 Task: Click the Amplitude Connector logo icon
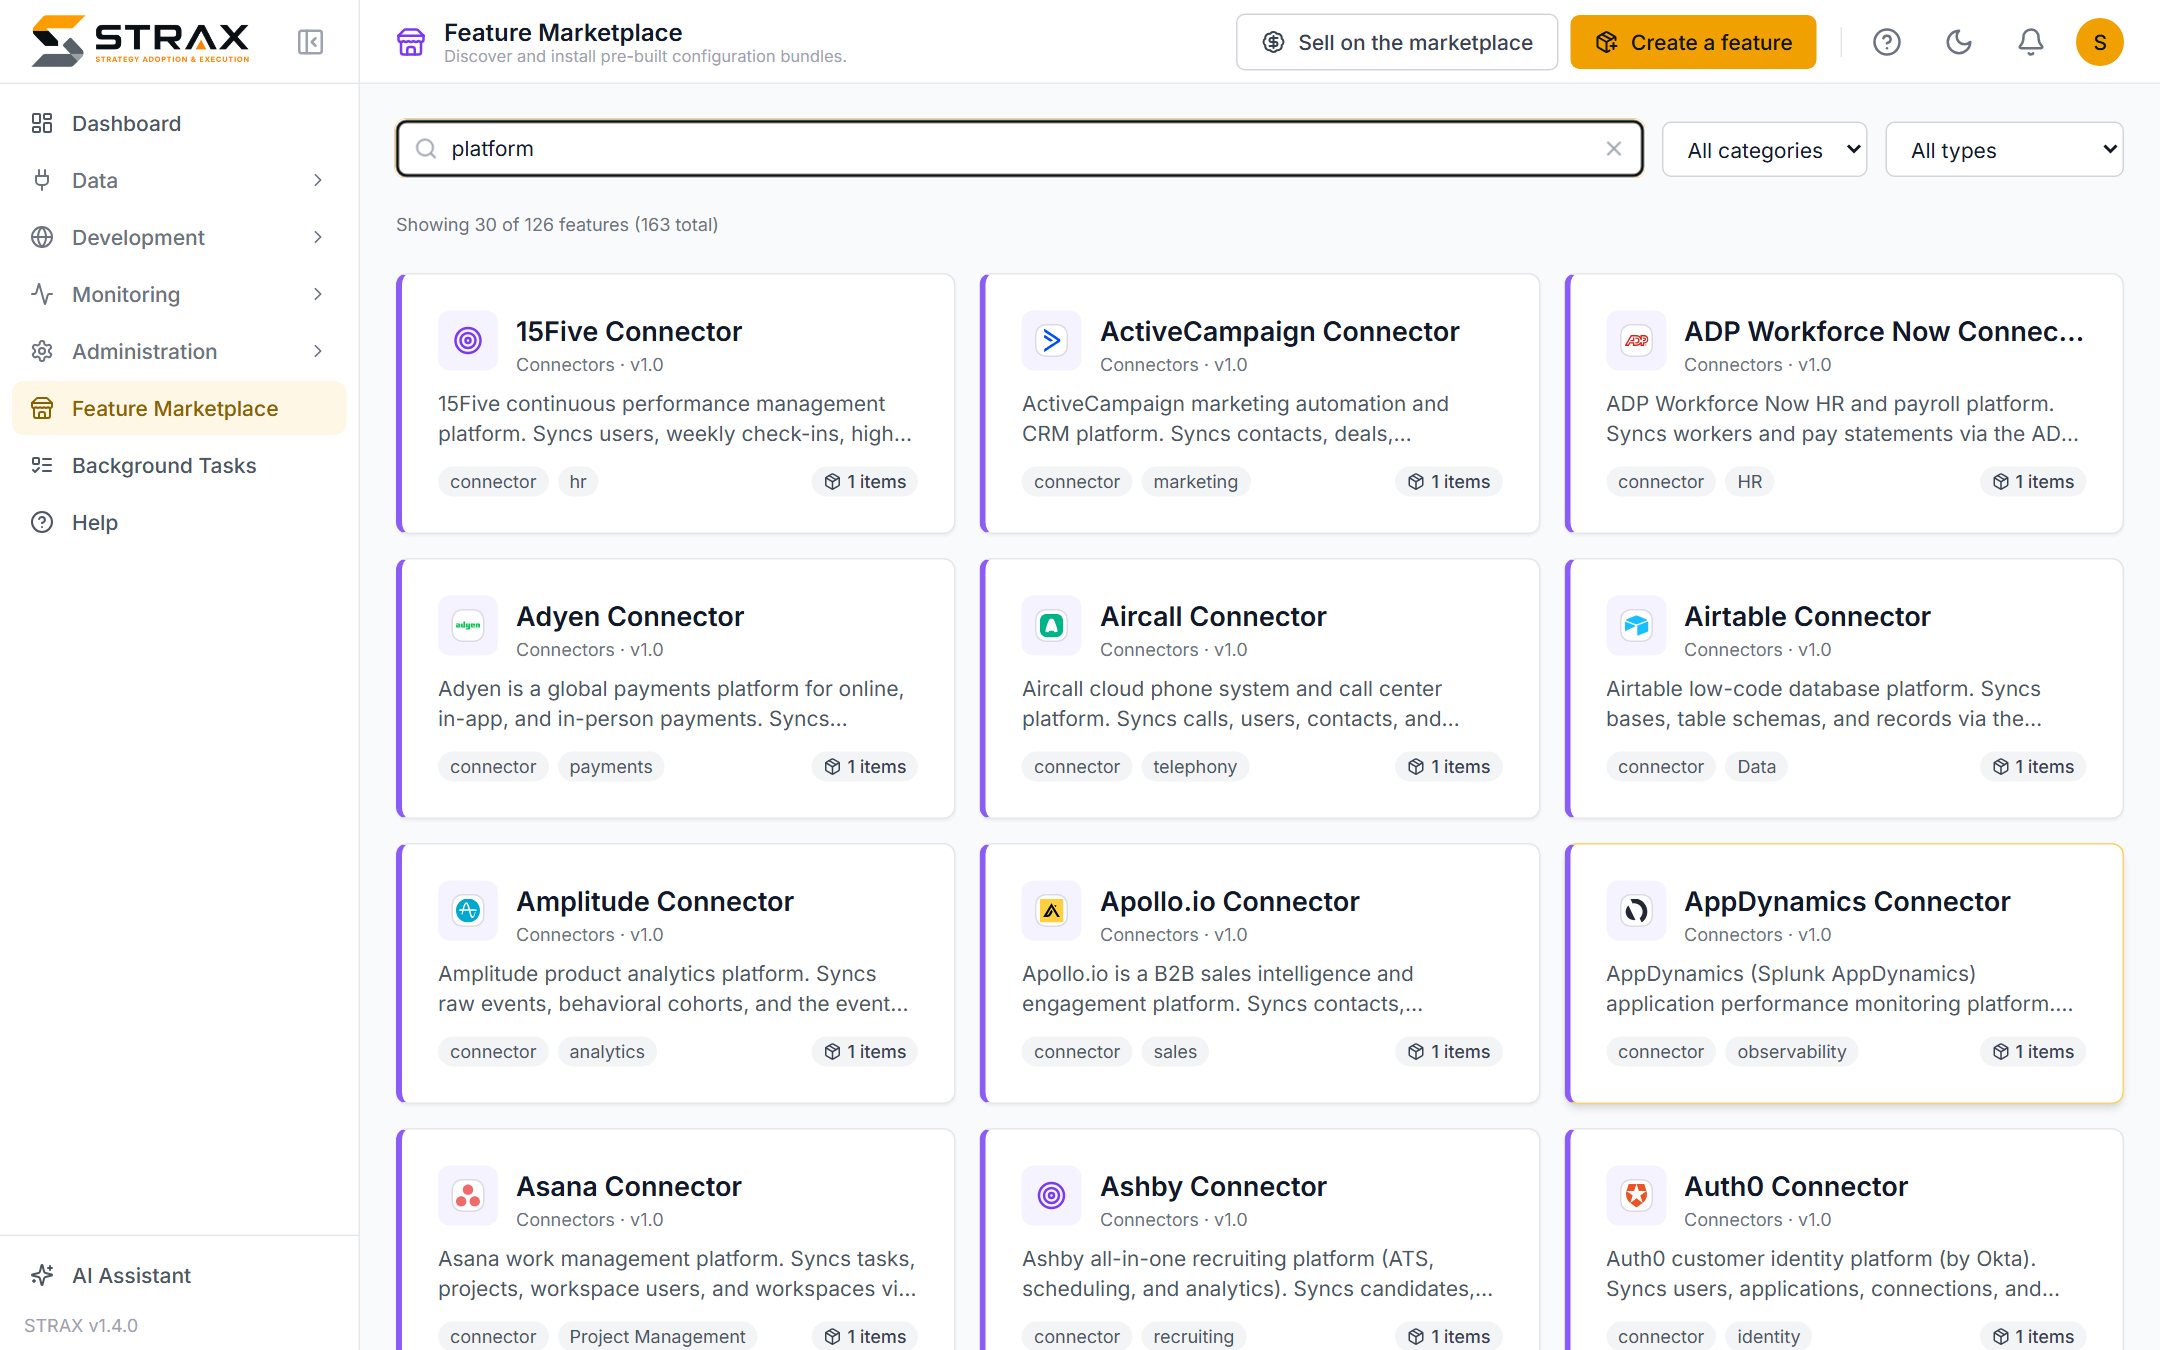[x=468, y=911]
